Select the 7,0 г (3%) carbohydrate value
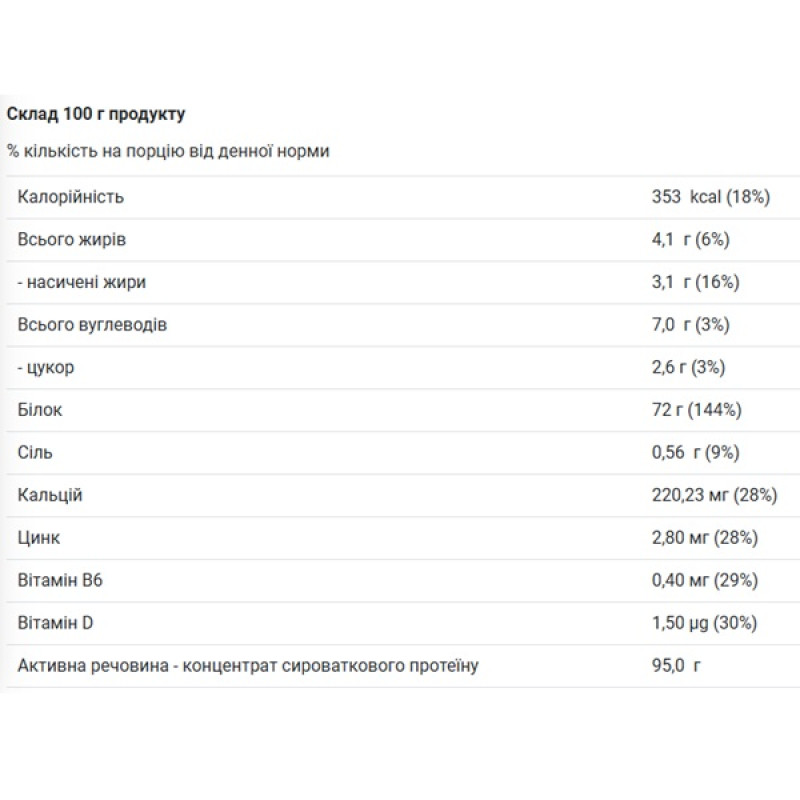This screenshot has width=800, height=800. [x=691, y=324]
